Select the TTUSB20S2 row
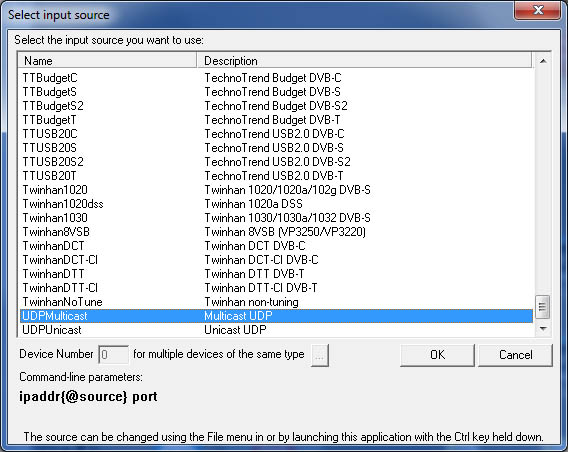Screen dimensions: 568x452 pyautogui.click(x=276, y=162)
